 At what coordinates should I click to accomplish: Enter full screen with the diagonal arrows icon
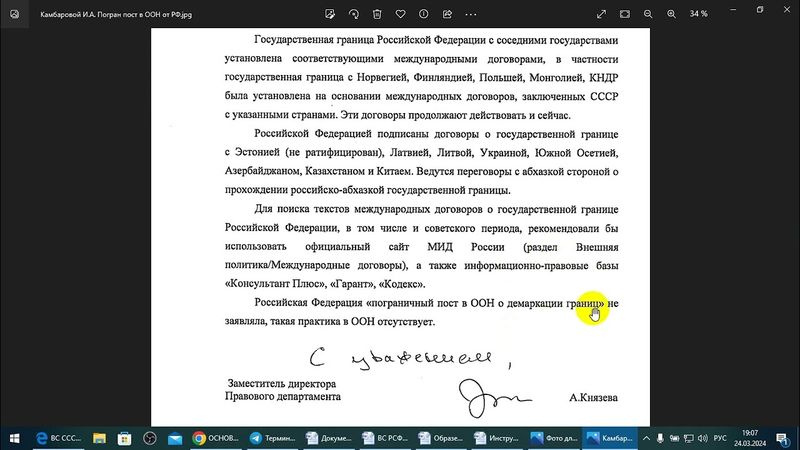tap(602, 14)
